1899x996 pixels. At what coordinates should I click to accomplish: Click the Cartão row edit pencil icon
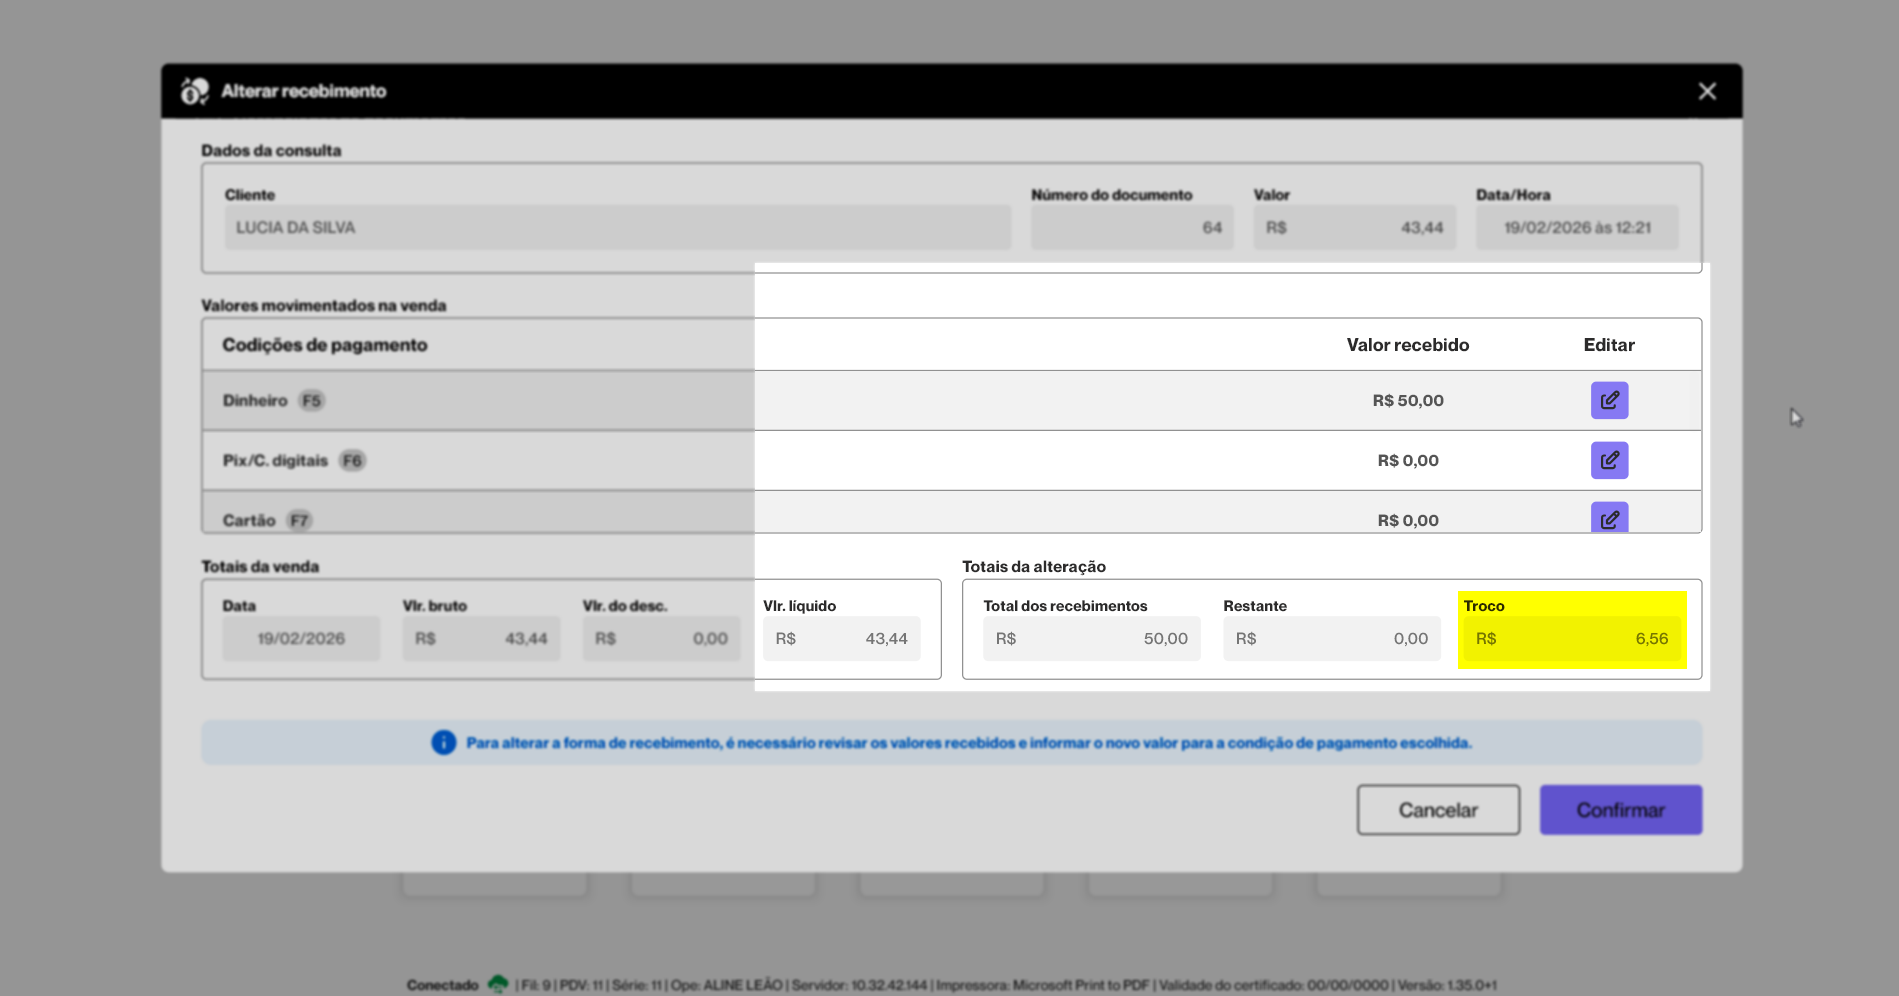tap(1609, 518)
